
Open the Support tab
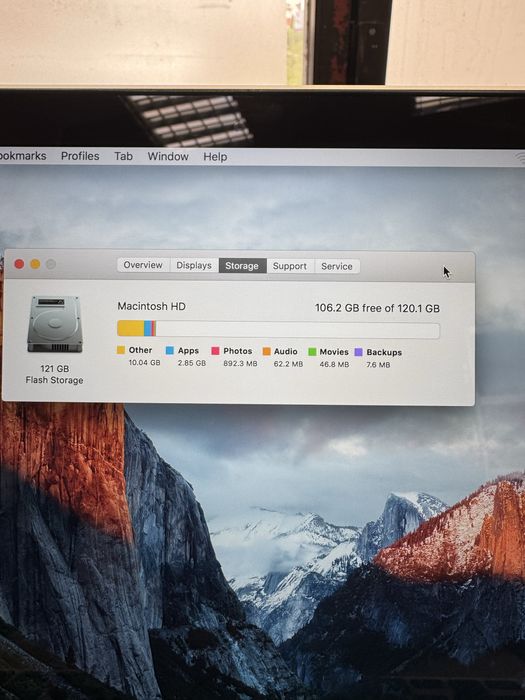(290, 266)
